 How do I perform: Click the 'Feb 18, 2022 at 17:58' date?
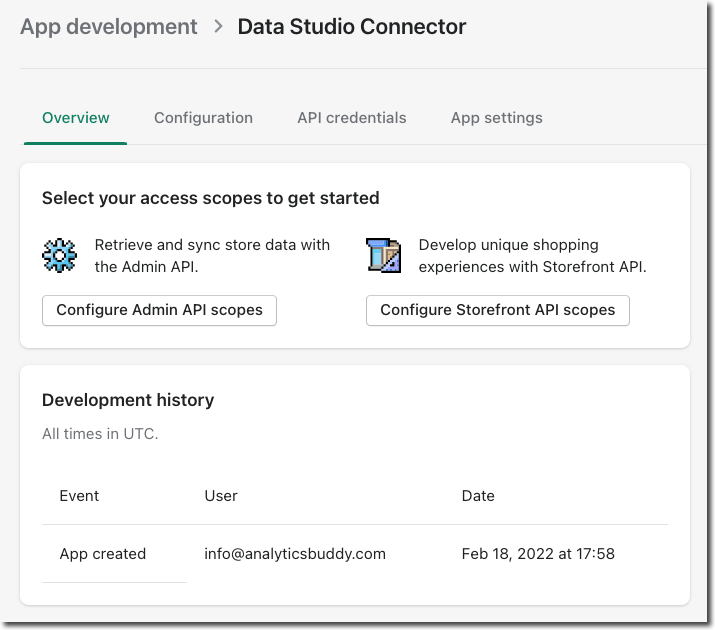[x=538, y=554]
